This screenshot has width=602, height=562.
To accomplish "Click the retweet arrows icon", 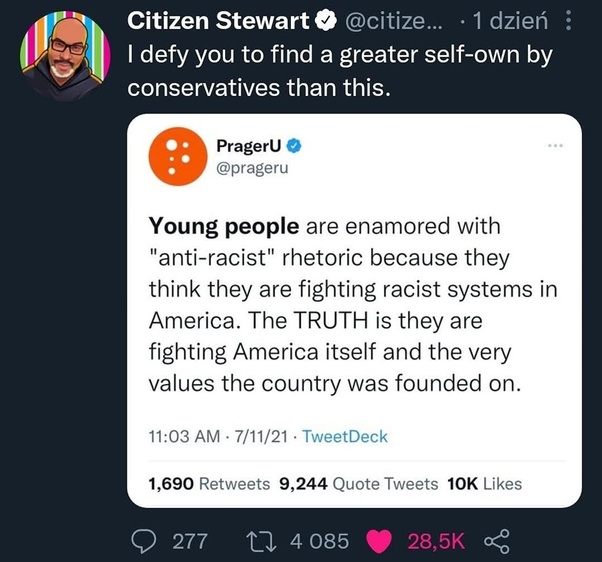I will coord(261,541).
